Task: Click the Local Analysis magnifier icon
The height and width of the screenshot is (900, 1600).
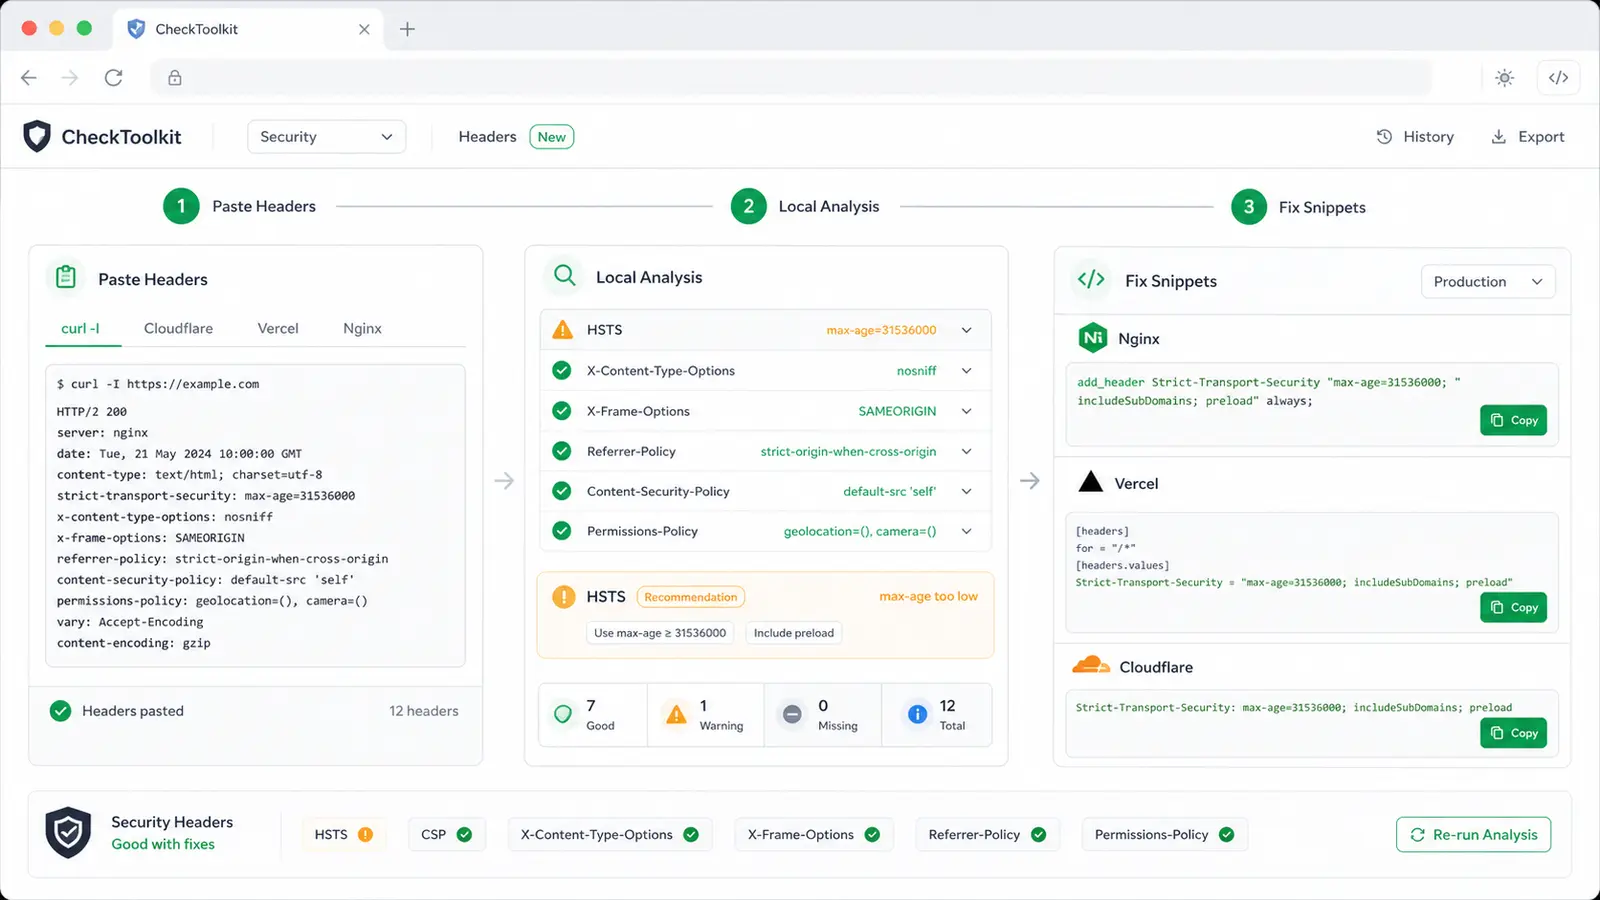Action: coord(565,276)
